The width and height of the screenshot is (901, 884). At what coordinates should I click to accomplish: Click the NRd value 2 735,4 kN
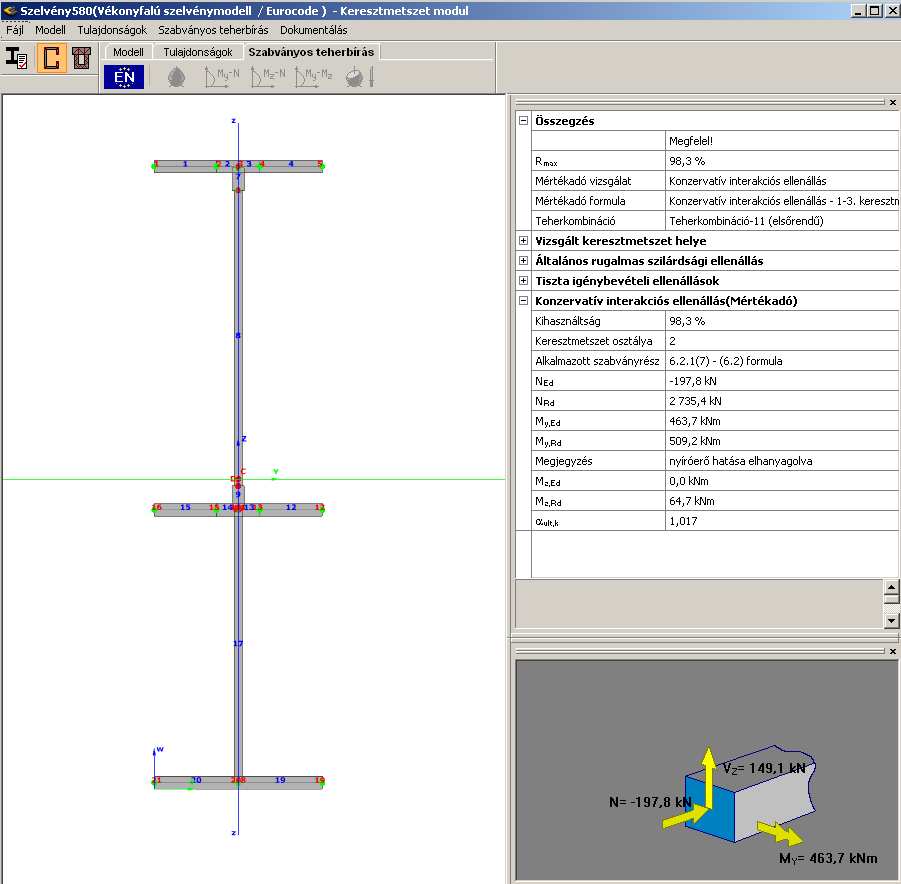pyautogui.click(x=782, y=401)
